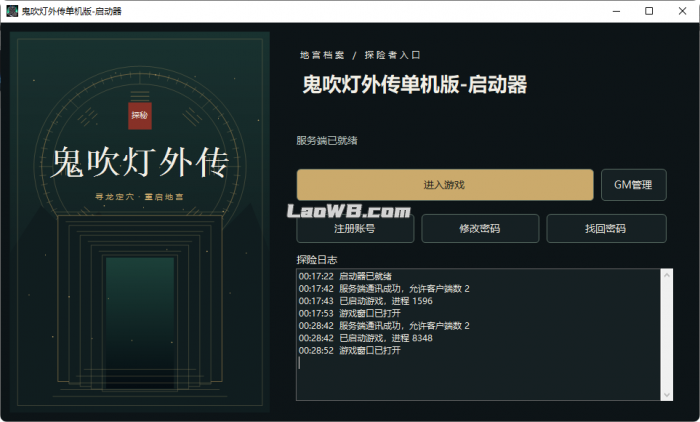
Task: Click the log scrollbar down arrow
Action: point(667,395)
